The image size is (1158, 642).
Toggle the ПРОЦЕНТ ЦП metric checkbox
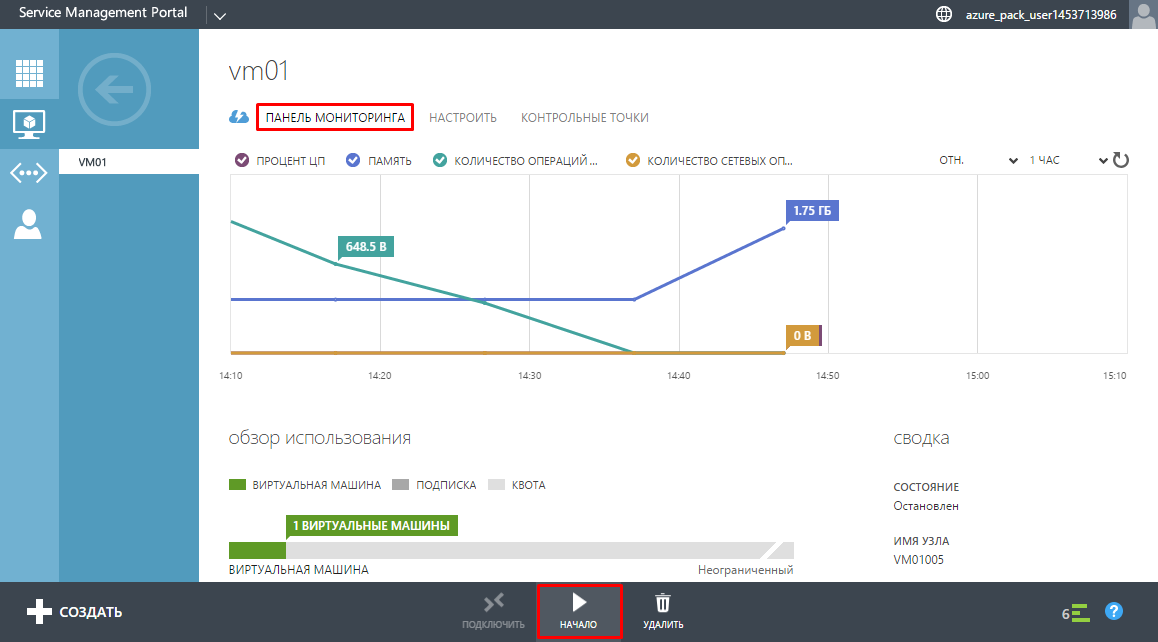click(241, 160)
